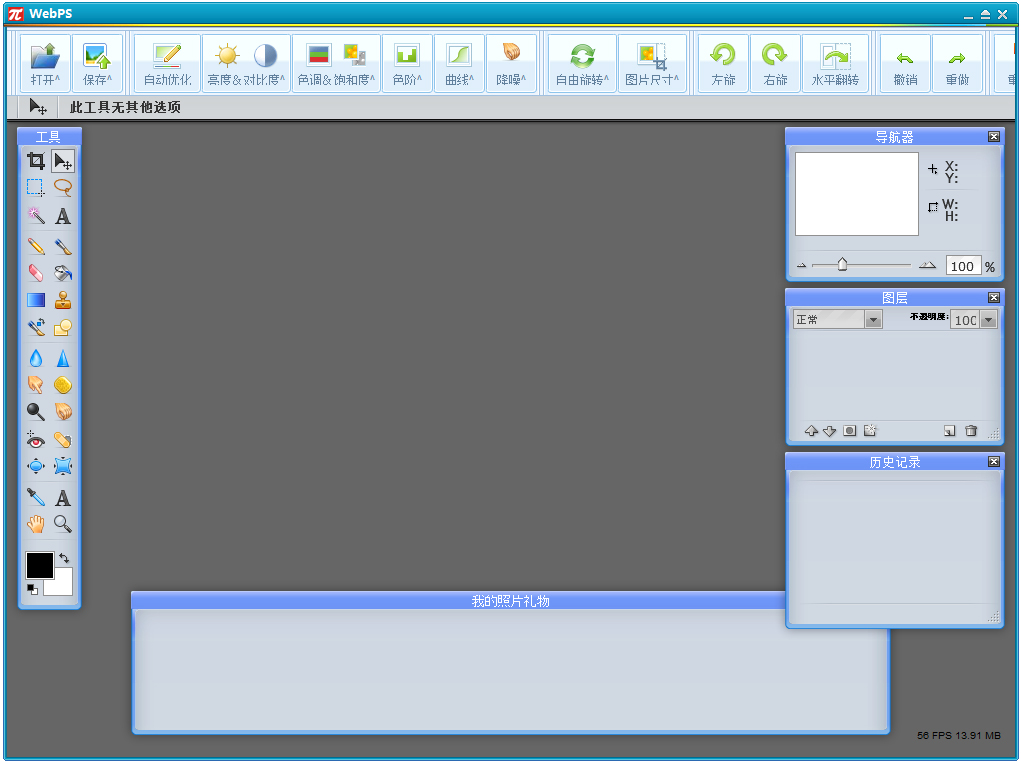Reset colors to default black and white

32,589
